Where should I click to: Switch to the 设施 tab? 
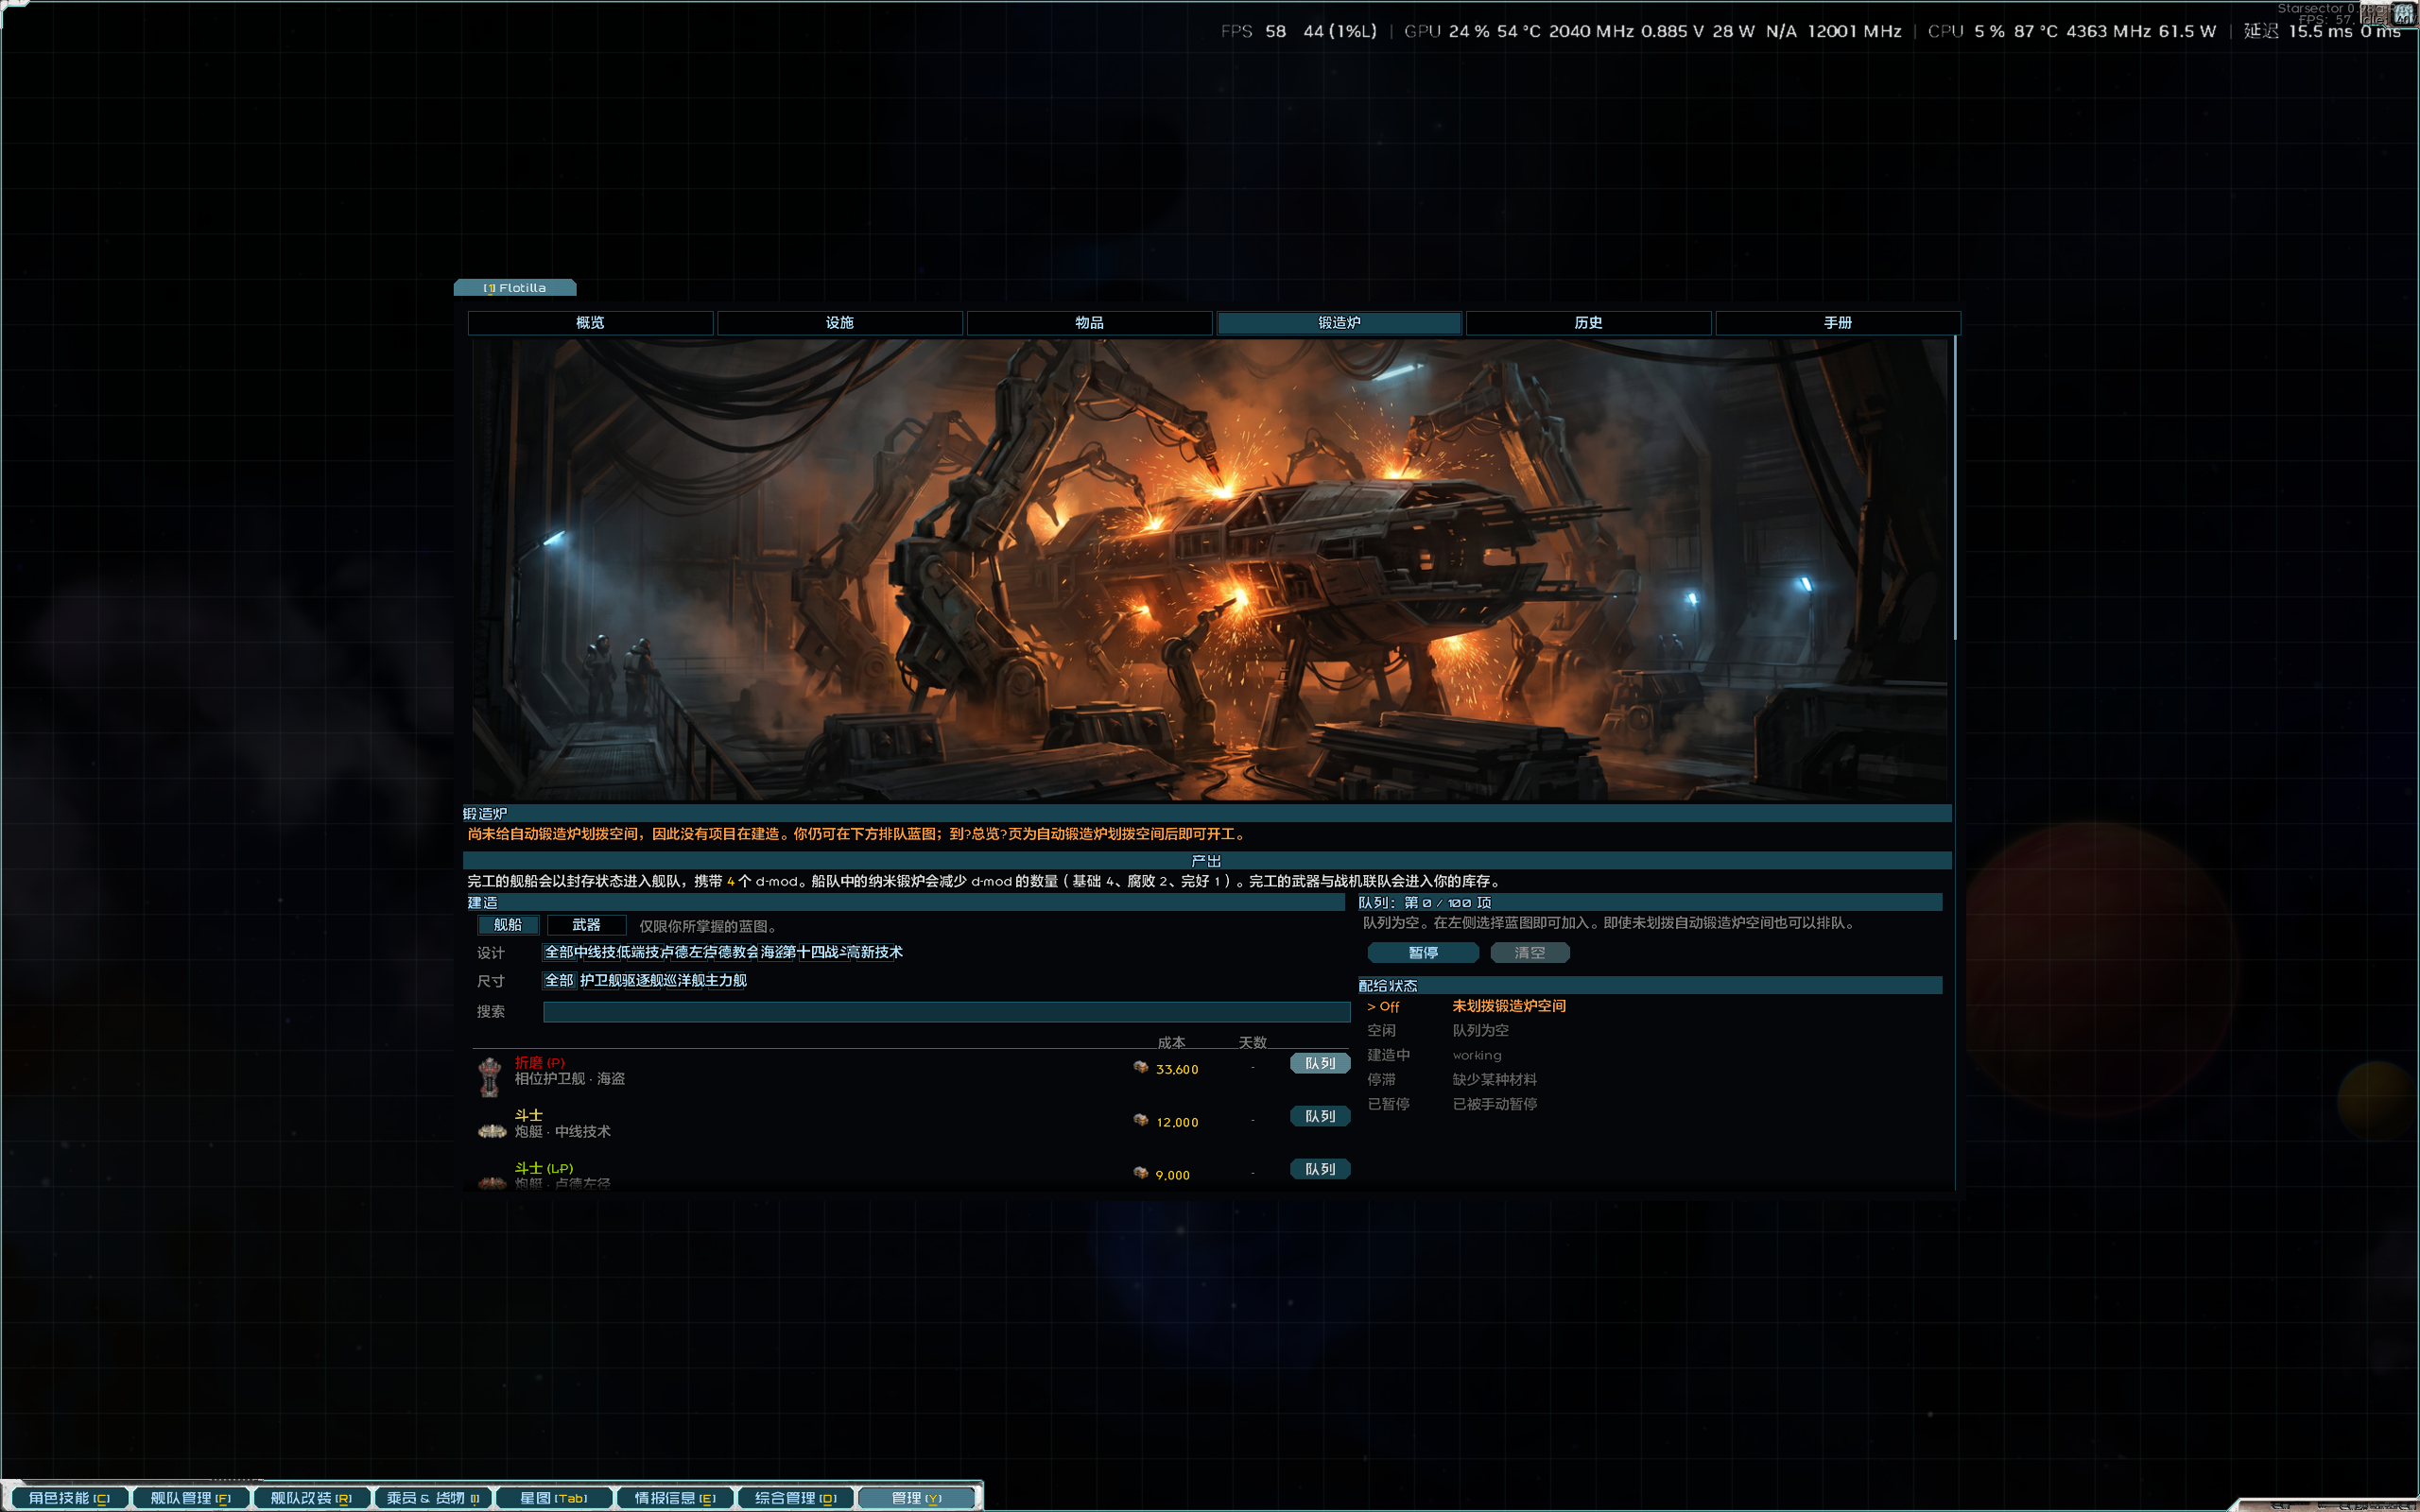coord(840,323)
